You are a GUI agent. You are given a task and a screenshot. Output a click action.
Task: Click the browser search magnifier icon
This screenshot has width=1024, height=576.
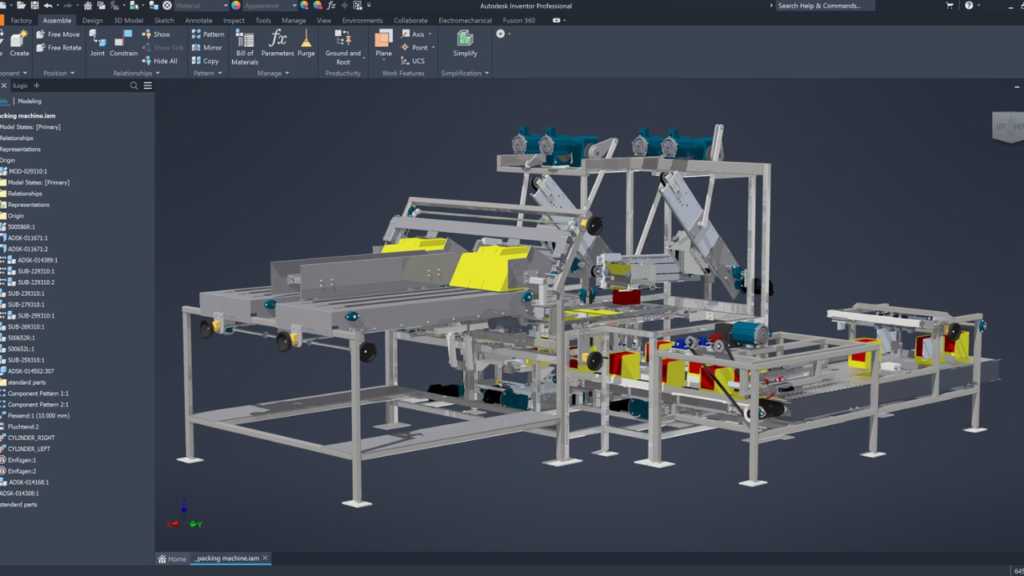pyautogui.click(x=133, y=86)
